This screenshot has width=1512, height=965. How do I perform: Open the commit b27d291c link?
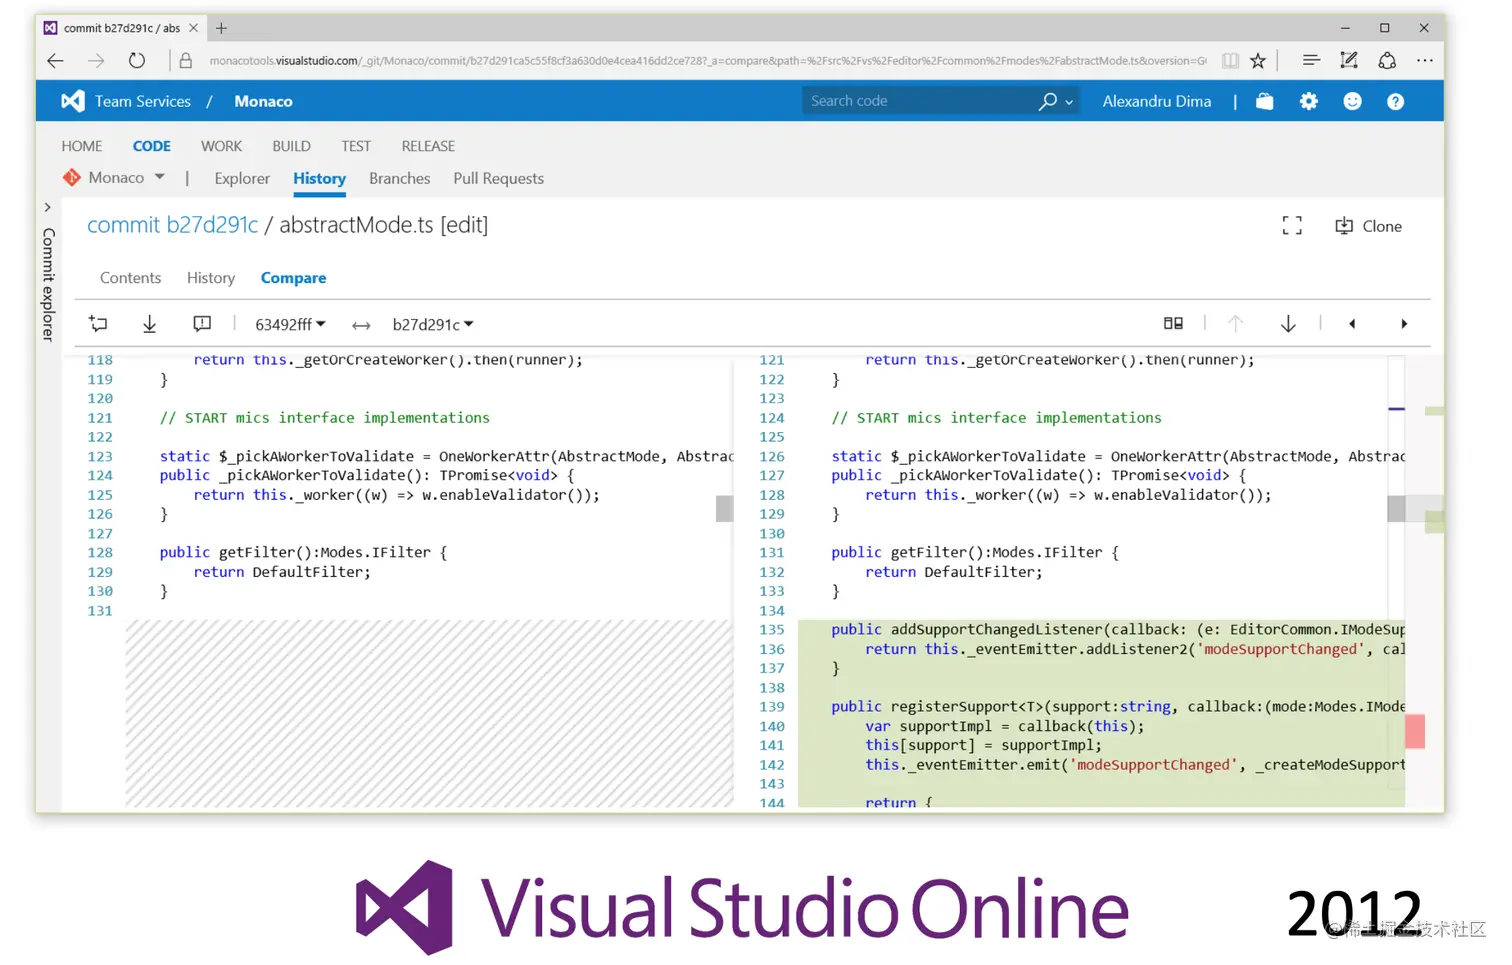coord(172,225)
